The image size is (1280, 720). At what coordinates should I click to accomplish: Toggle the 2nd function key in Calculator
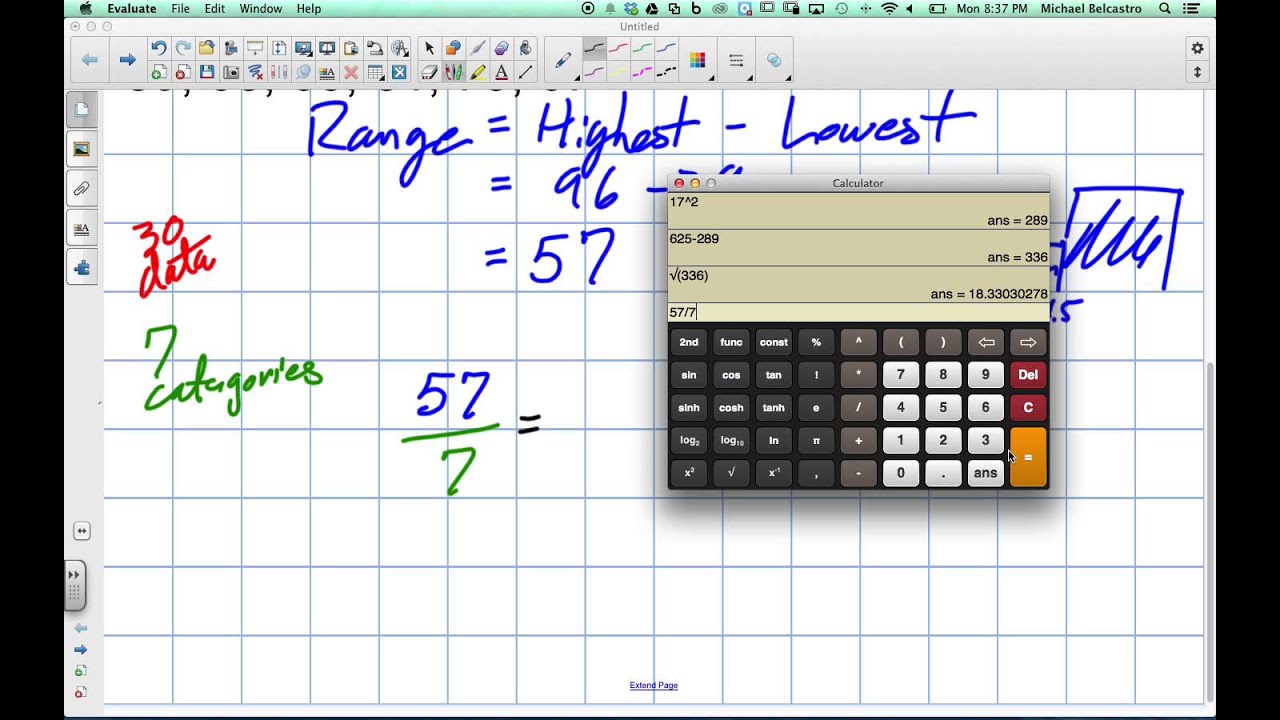[x=689, y=342]
